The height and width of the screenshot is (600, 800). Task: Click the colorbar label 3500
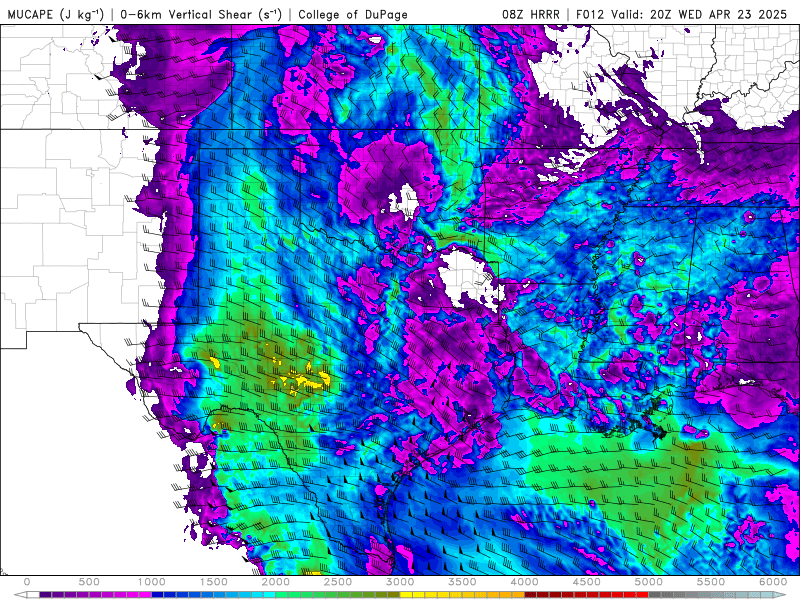(x=463, y=582)
